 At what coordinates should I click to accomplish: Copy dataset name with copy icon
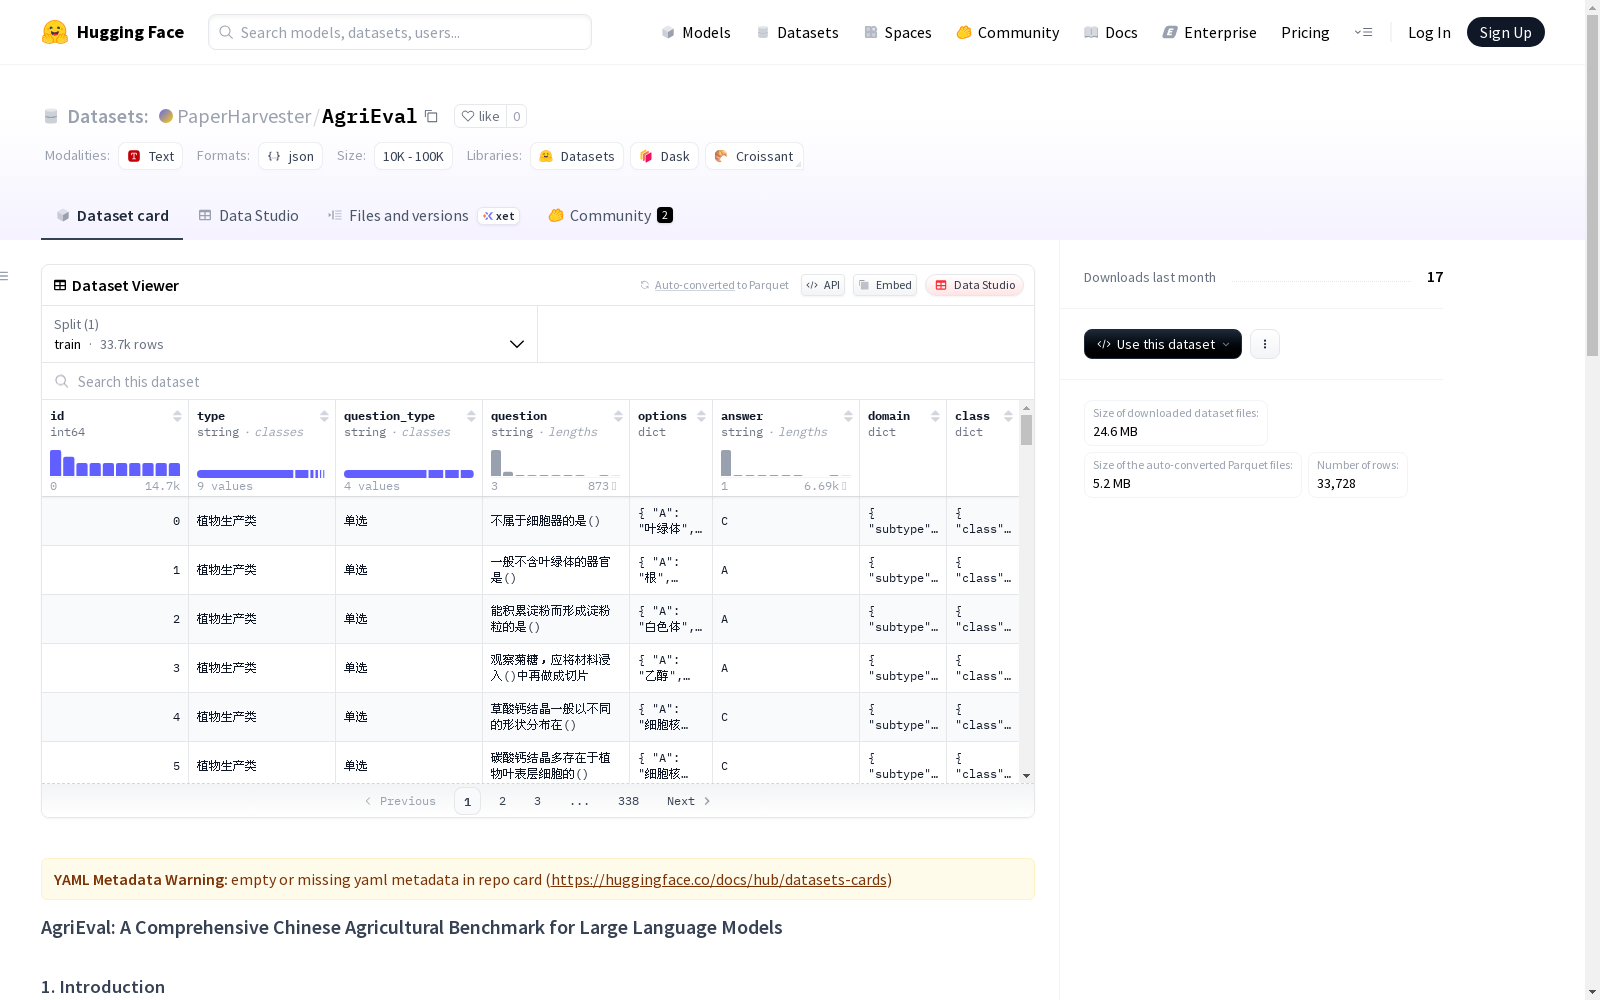pyautogui.click(x=431, y=116)
